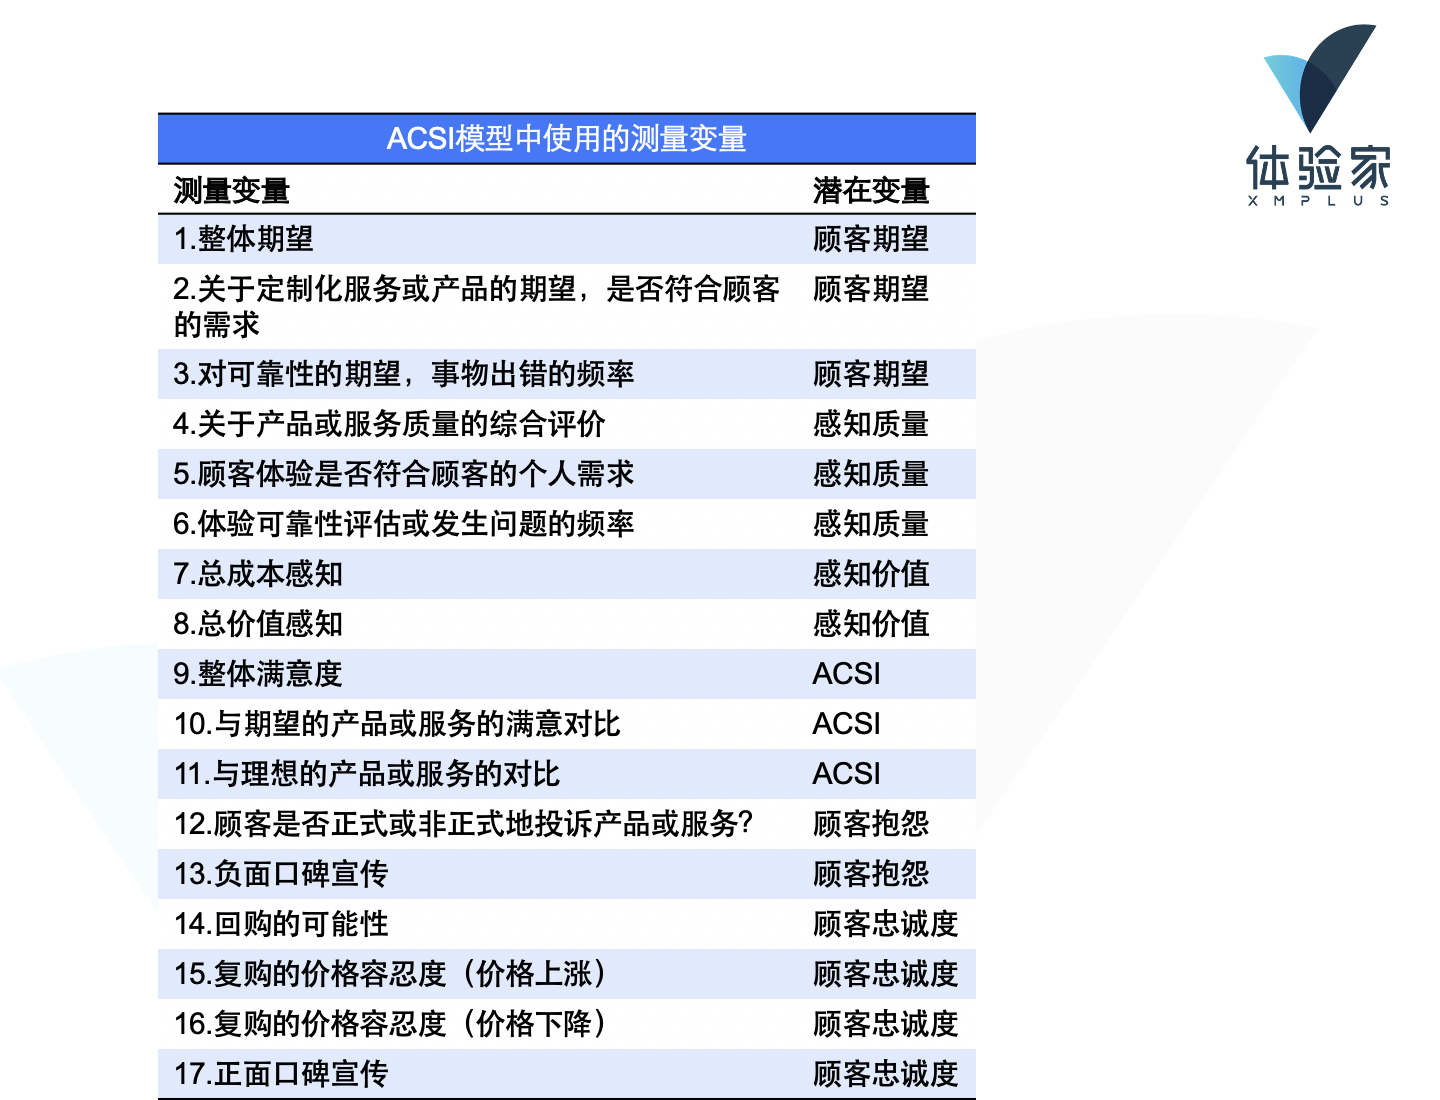Click the 体验家 brand name text
Screen dimensions: 1440x1100
[x=1316, y=170]
